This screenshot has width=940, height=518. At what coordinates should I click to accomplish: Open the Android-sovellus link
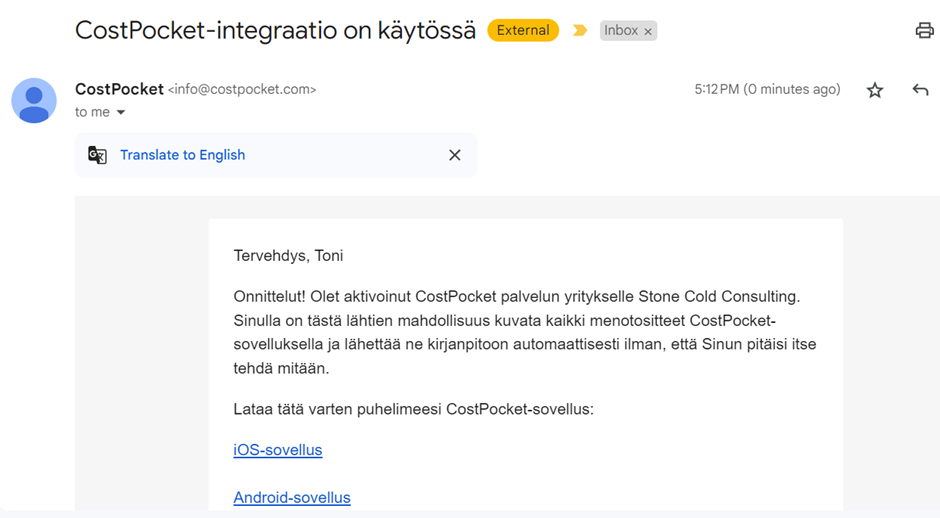tap(292, 498)
